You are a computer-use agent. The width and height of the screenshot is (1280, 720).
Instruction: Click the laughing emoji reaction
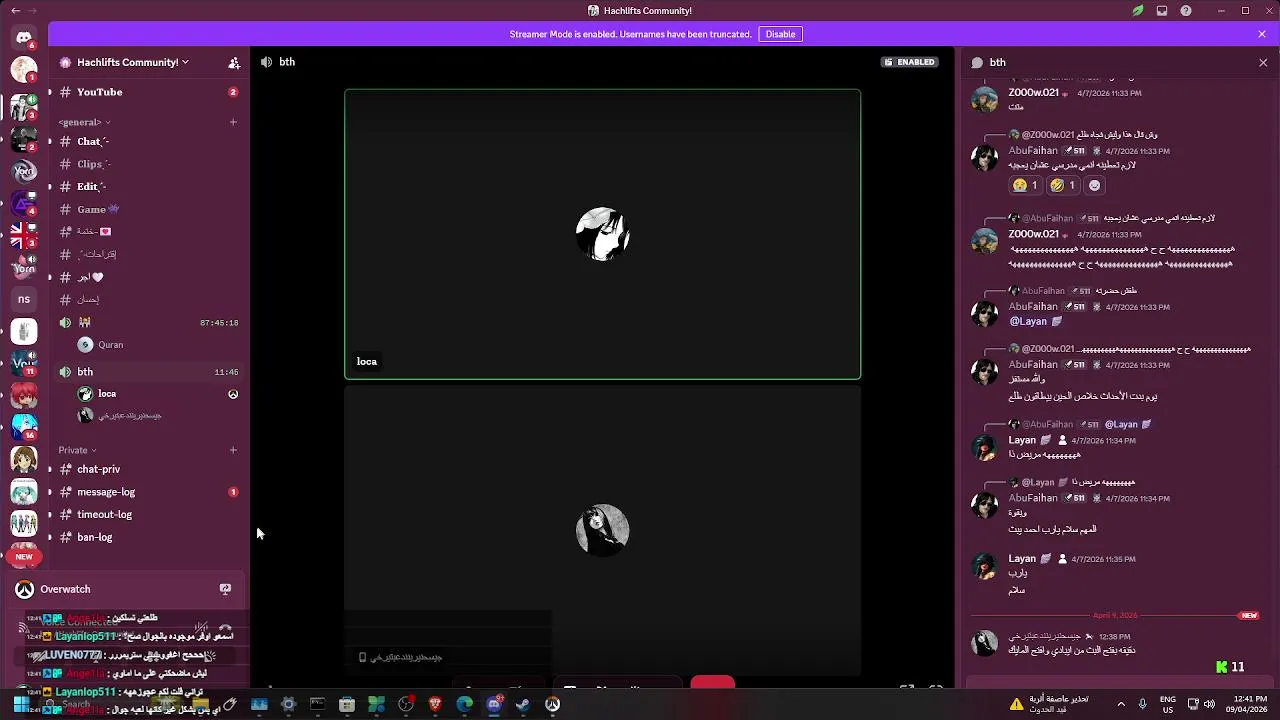1062,185
